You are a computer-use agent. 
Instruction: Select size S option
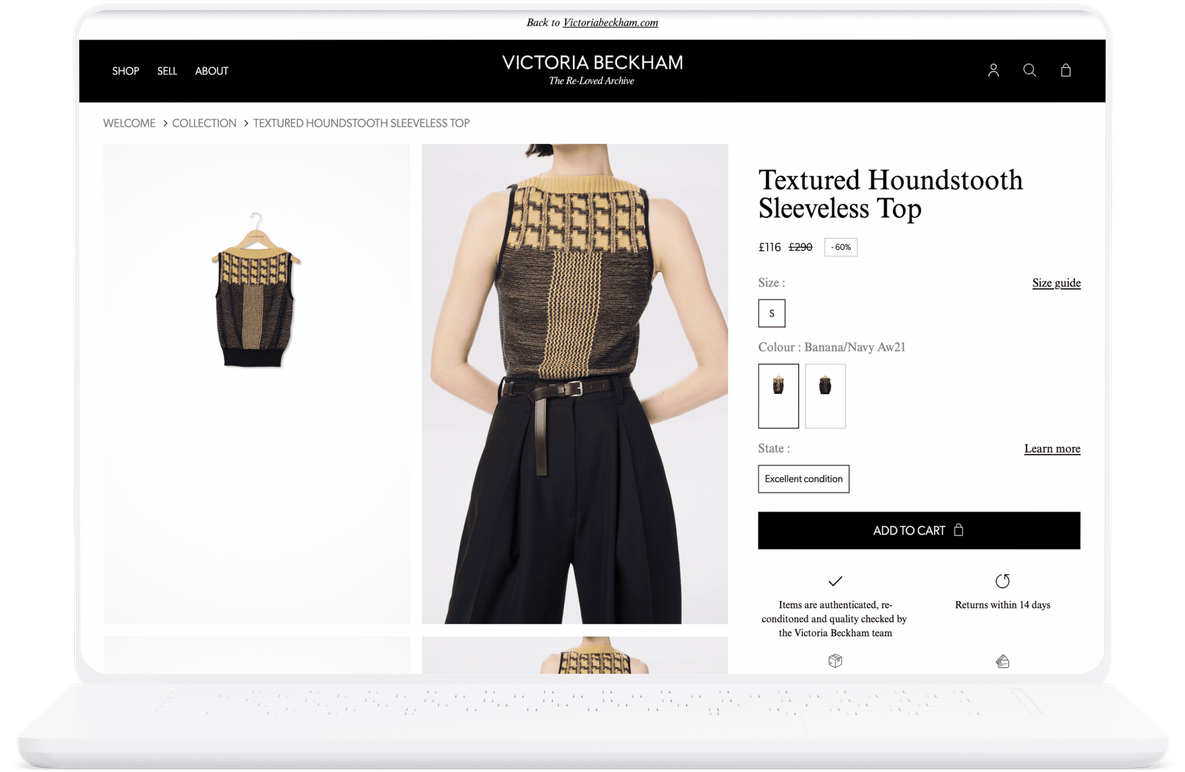772,313
